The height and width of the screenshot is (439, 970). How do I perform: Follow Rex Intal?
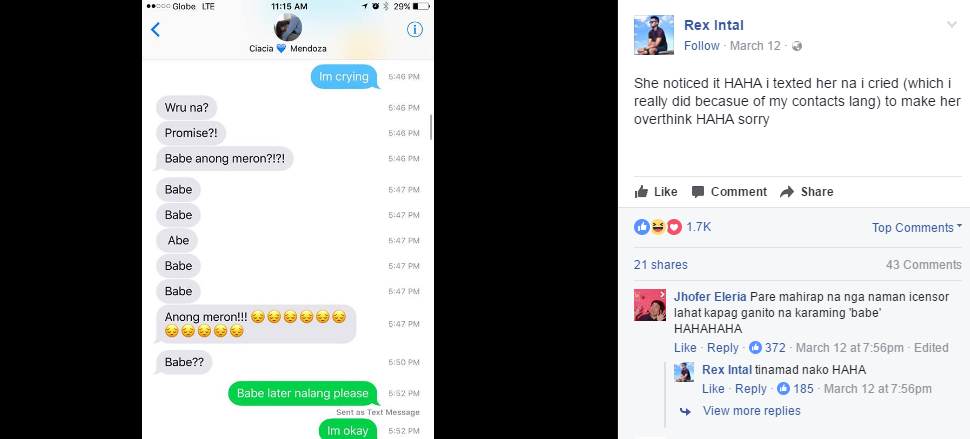coord(702,46)
